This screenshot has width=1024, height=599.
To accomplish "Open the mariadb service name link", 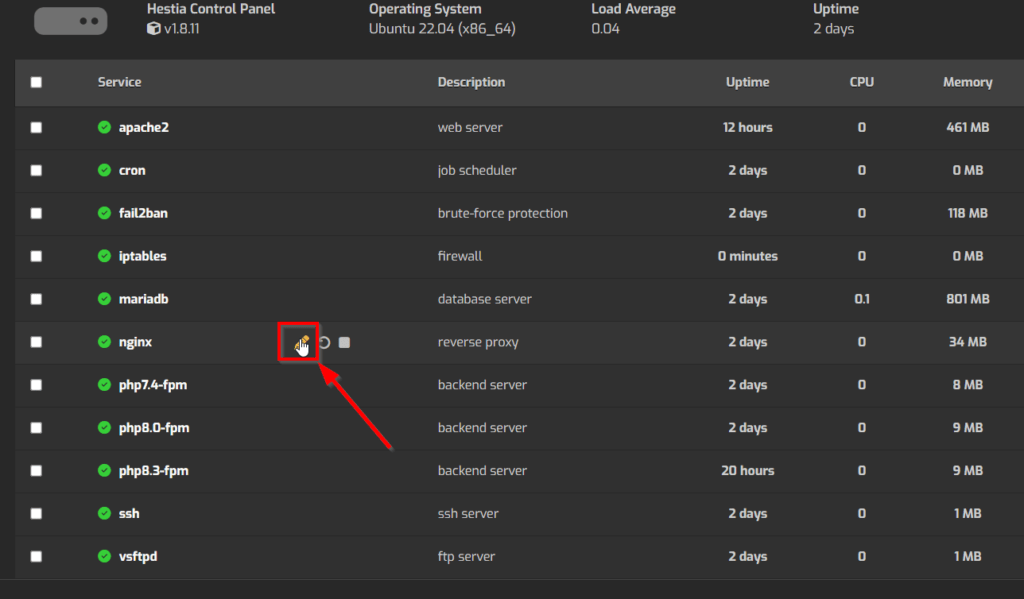I will pos(141,299).
